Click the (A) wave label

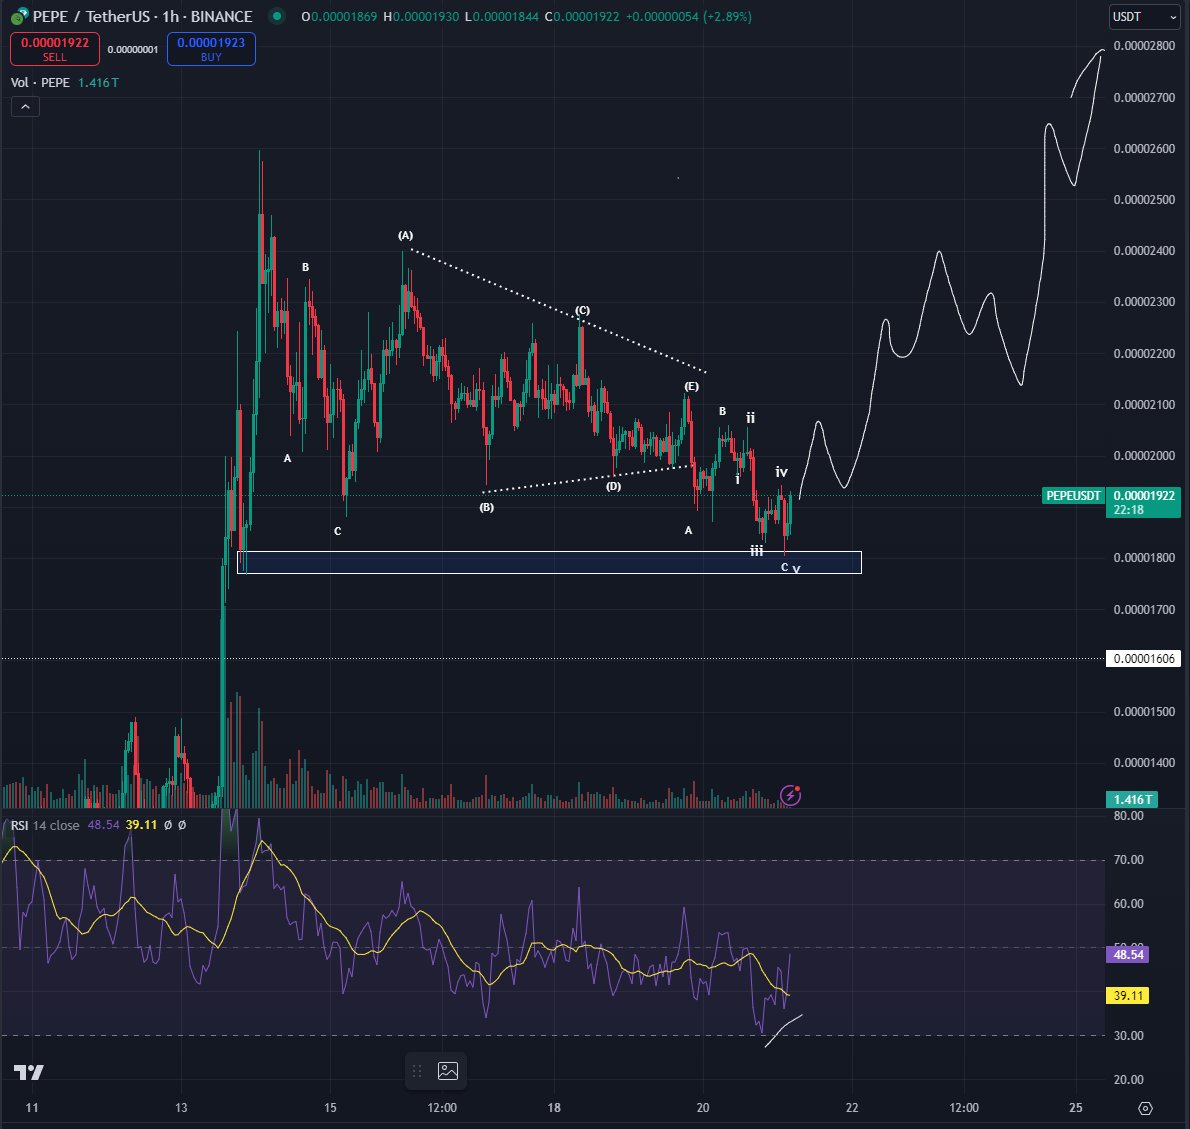[405, 235]
